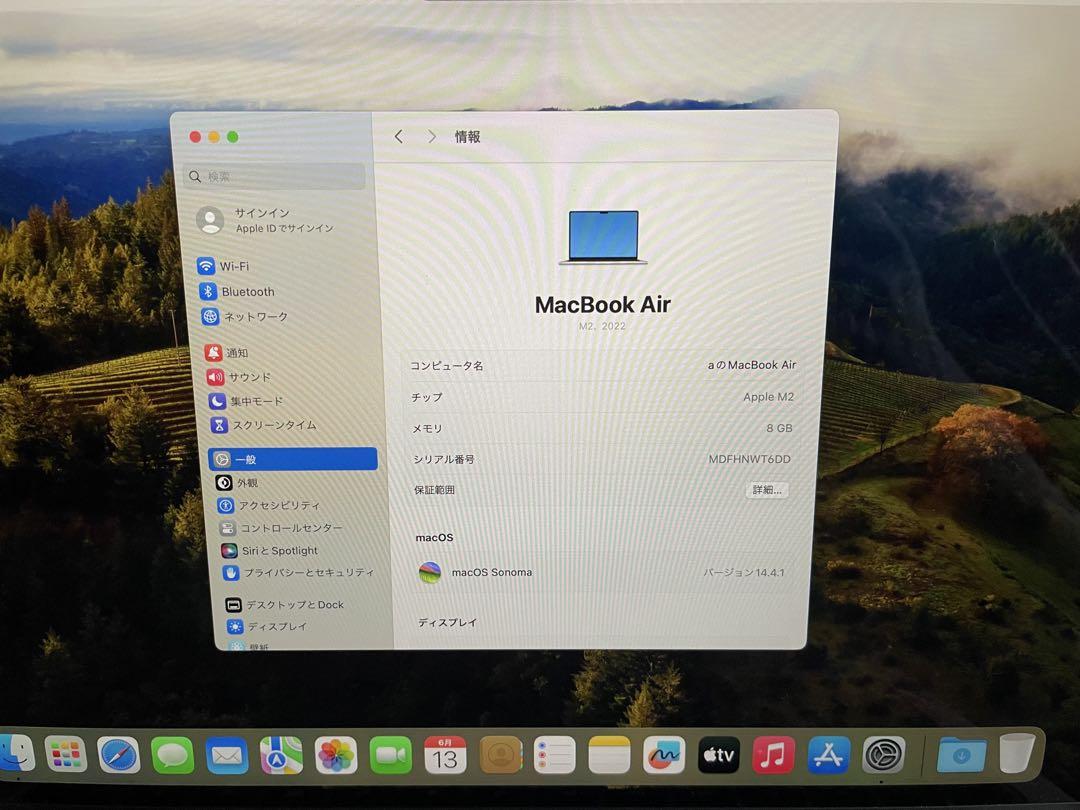Click version text バージョン14.4.1
The height and width of the screenshot is (810, 1080).
point(744,572)
